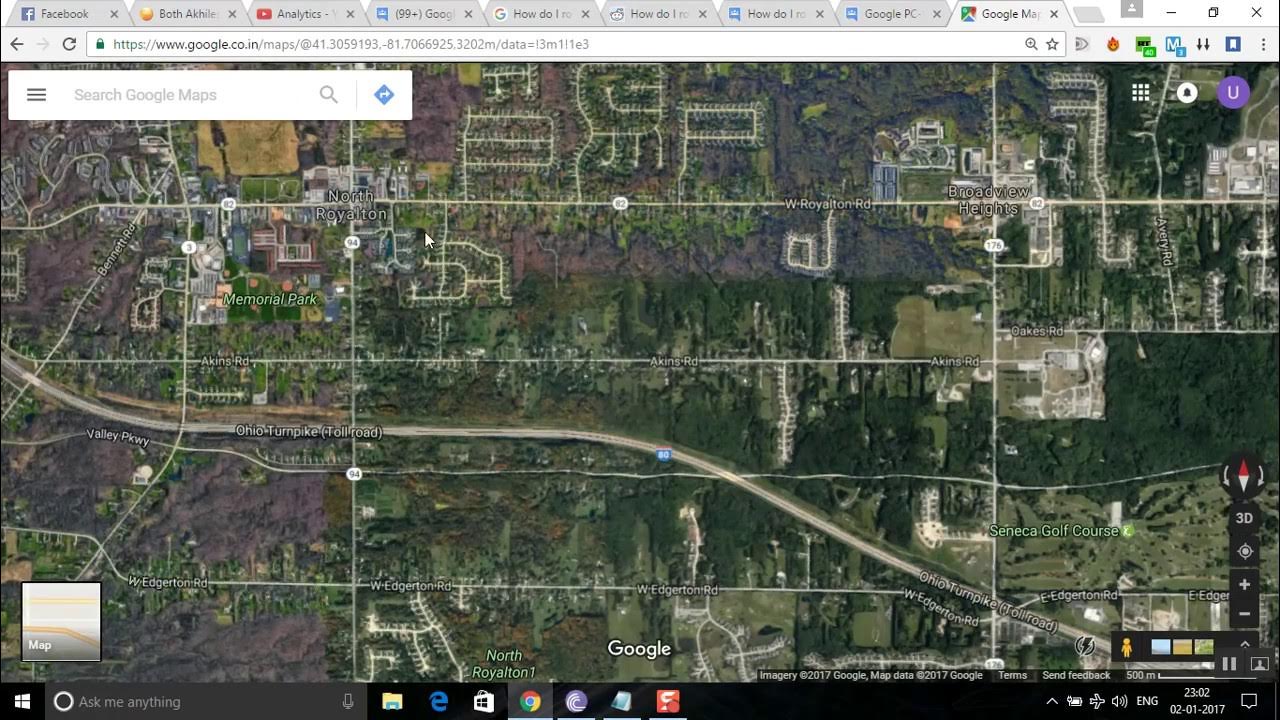Open Google notifications bell
This screenshot has width=1280, height=720.
click(1187, 93)
